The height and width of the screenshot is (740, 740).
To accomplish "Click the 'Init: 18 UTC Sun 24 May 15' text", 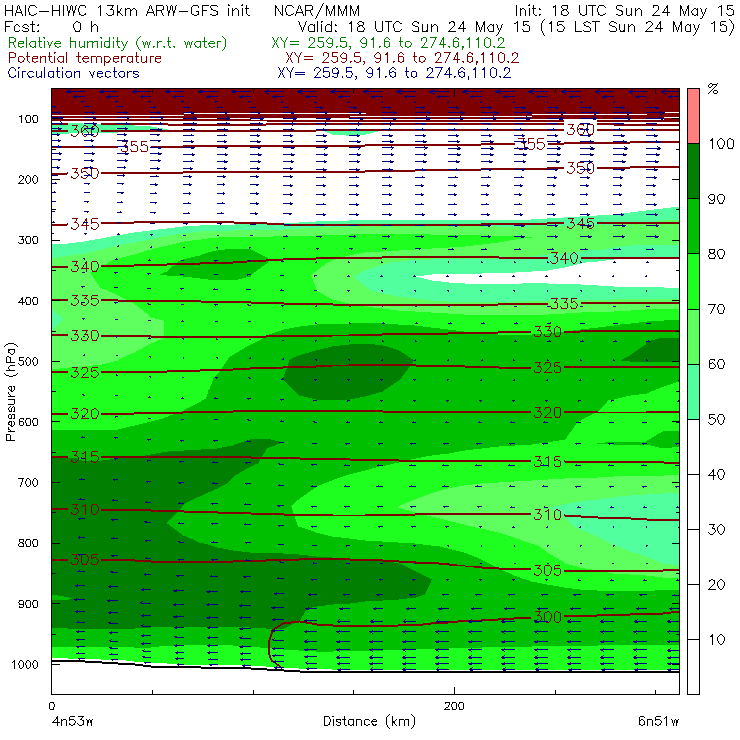I will (624, 11).
